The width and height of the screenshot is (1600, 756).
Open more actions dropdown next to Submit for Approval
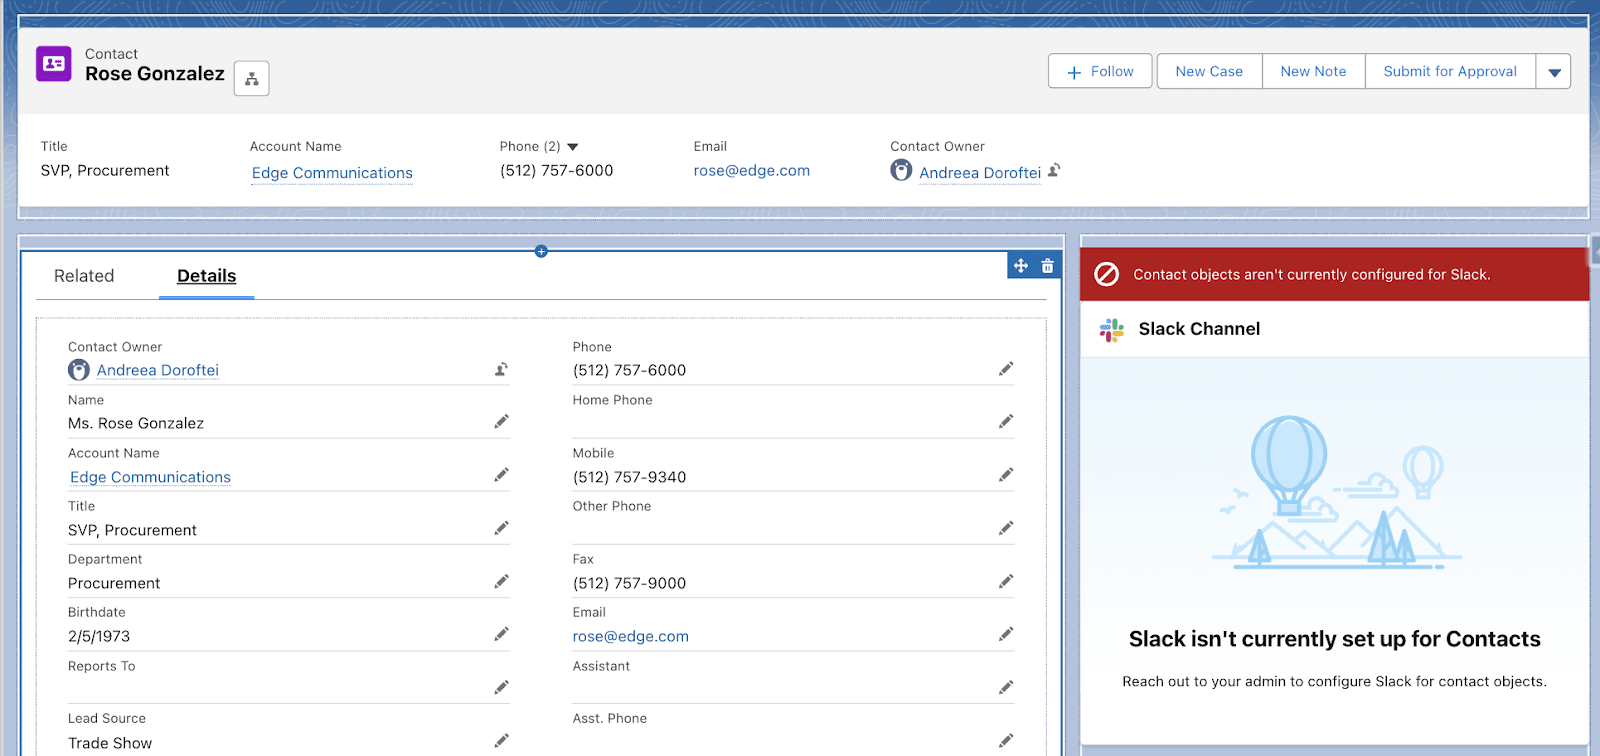pos(1553,72)
